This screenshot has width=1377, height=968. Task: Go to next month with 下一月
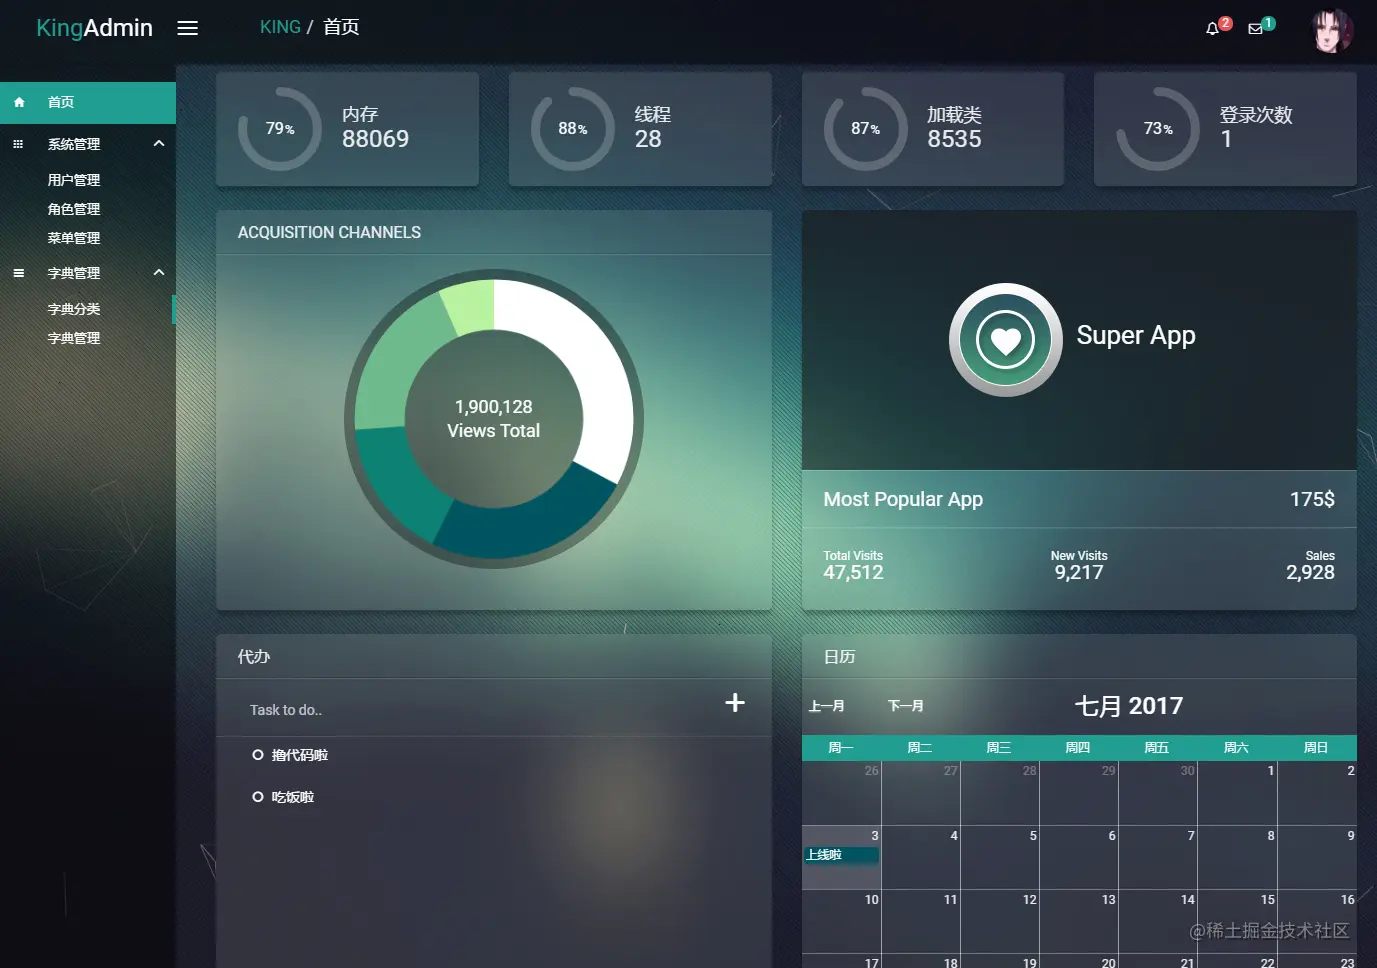(x=906, y=706)
